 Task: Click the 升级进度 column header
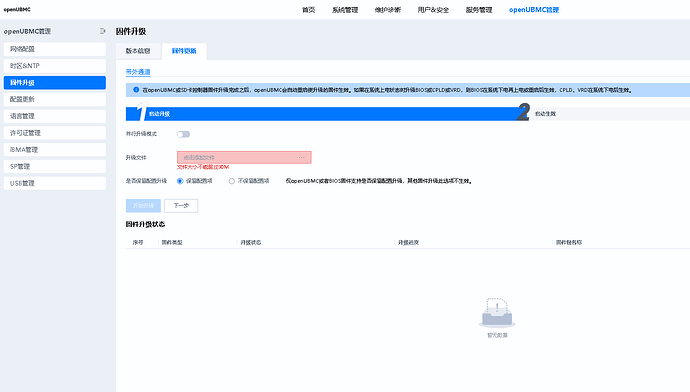click(408, 242)
